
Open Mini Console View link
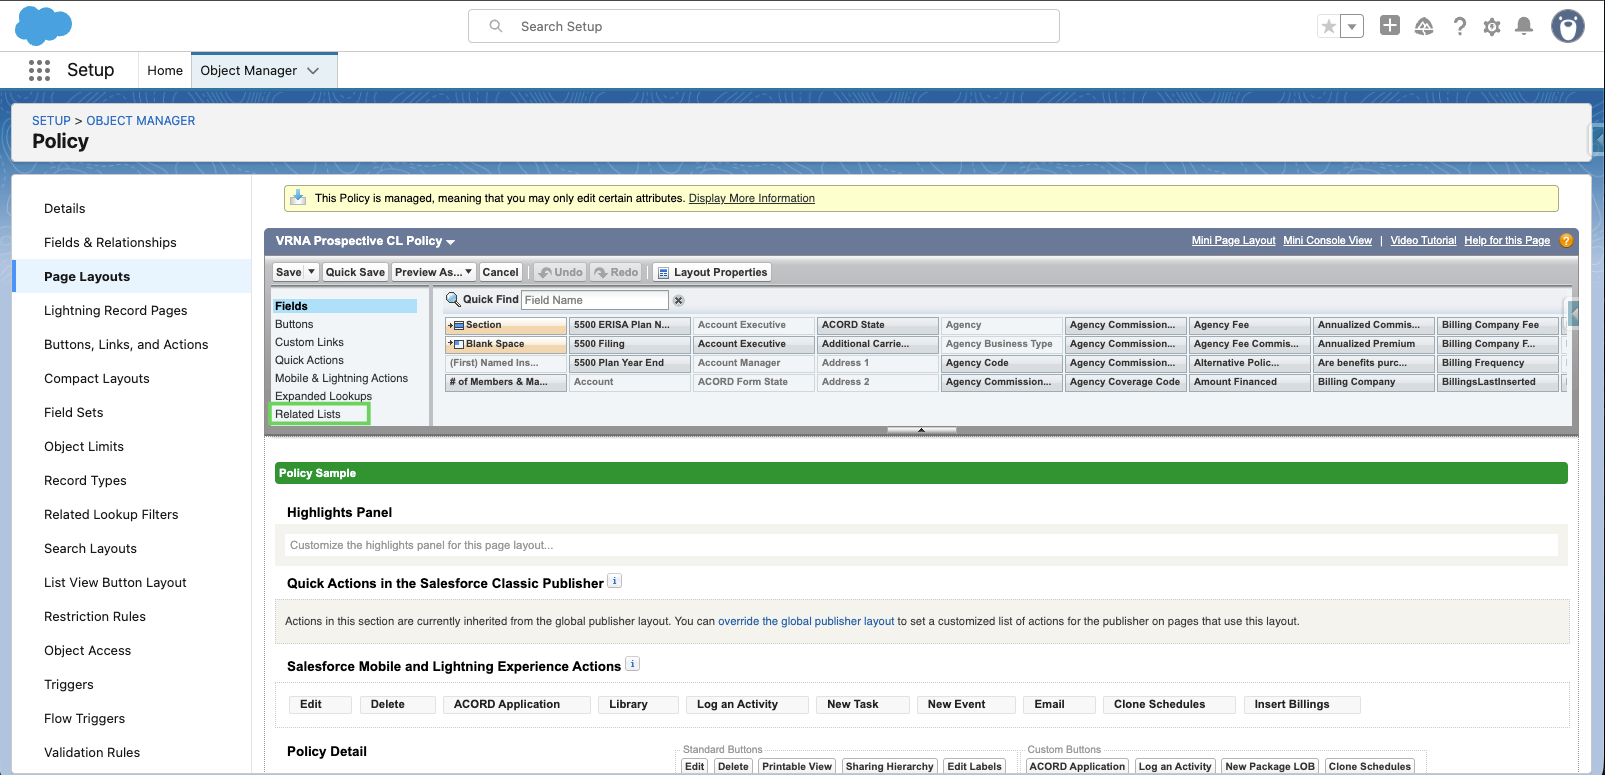[1327, 240]
